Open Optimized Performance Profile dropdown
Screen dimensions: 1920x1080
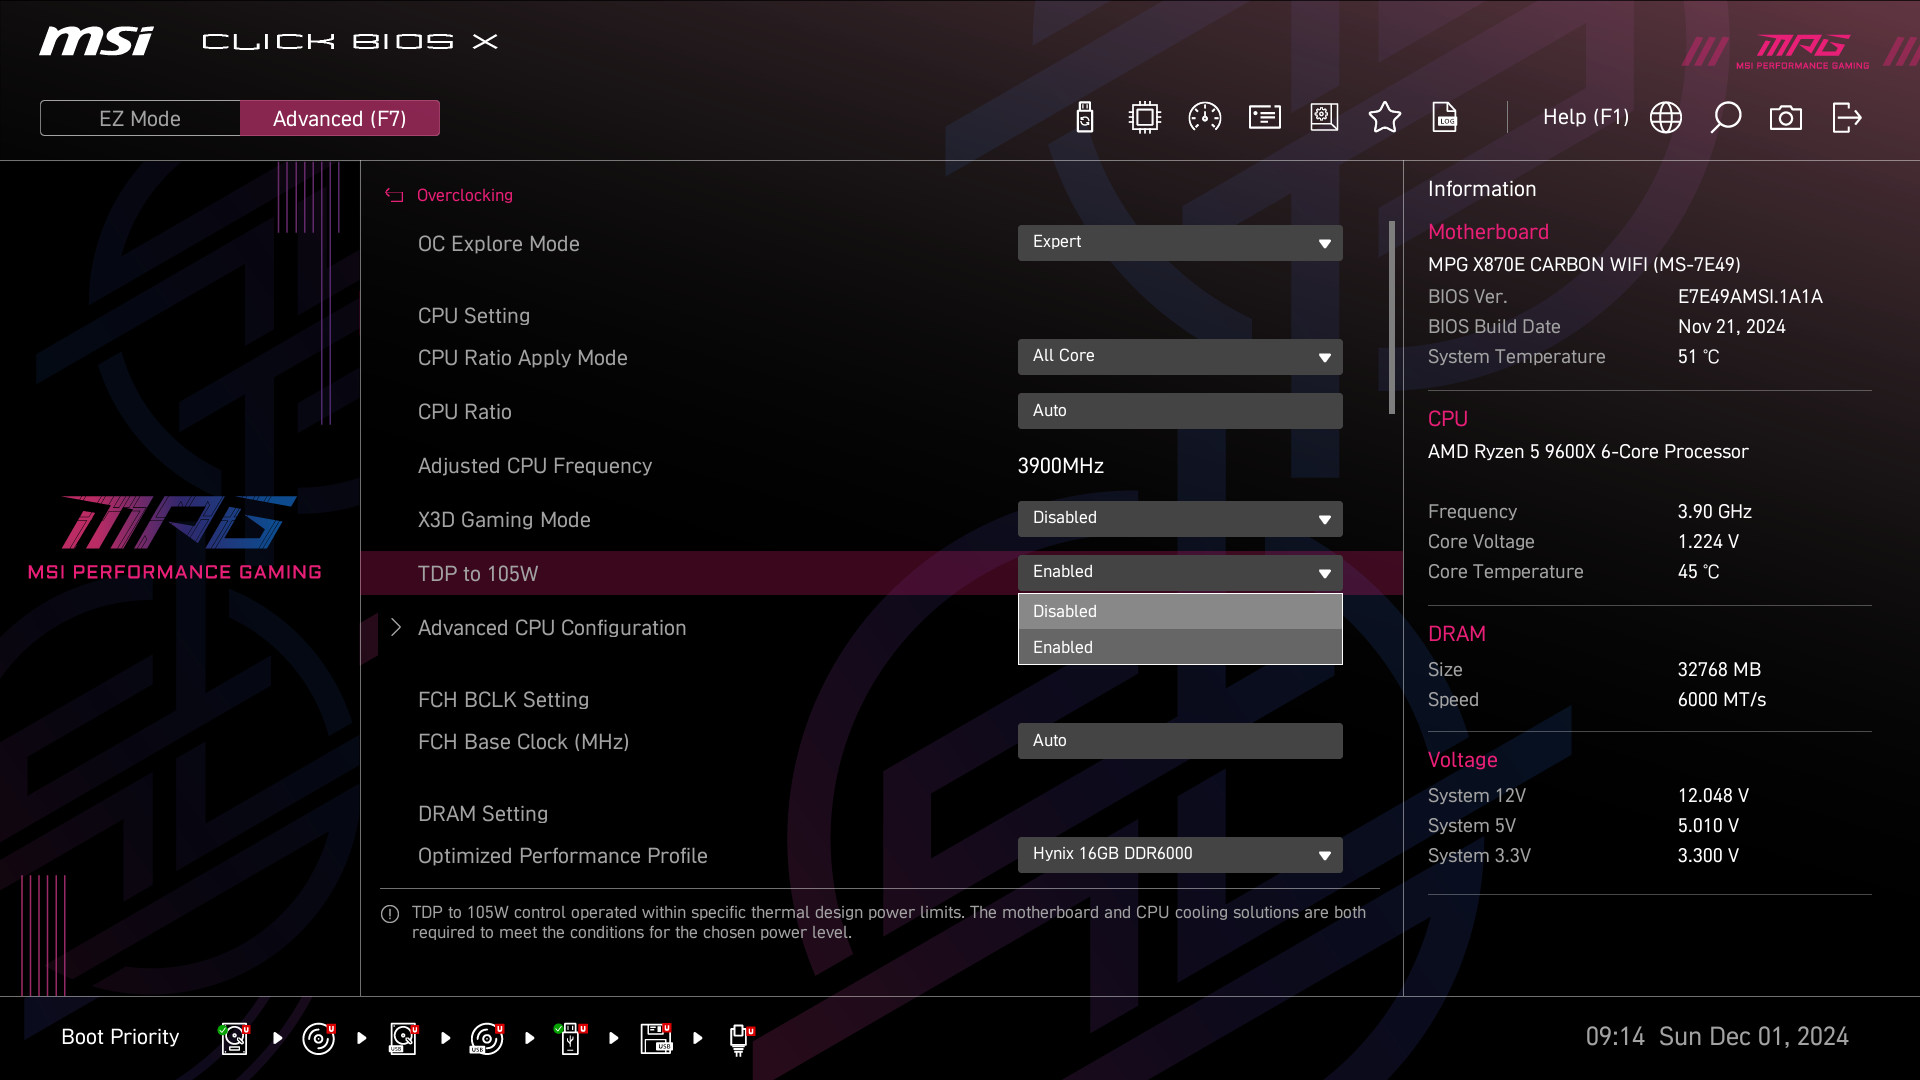coord(1180,855)
